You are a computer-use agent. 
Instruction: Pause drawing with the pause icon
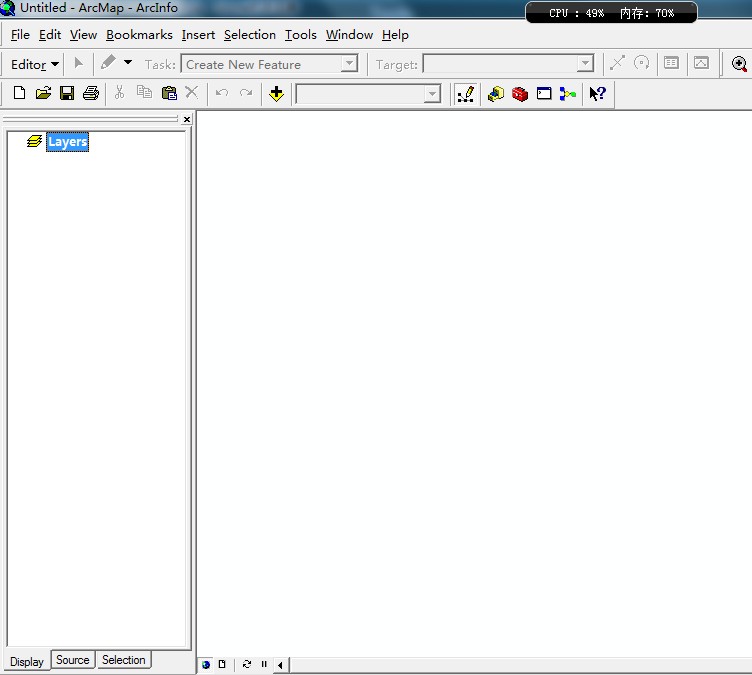(264, 664)
